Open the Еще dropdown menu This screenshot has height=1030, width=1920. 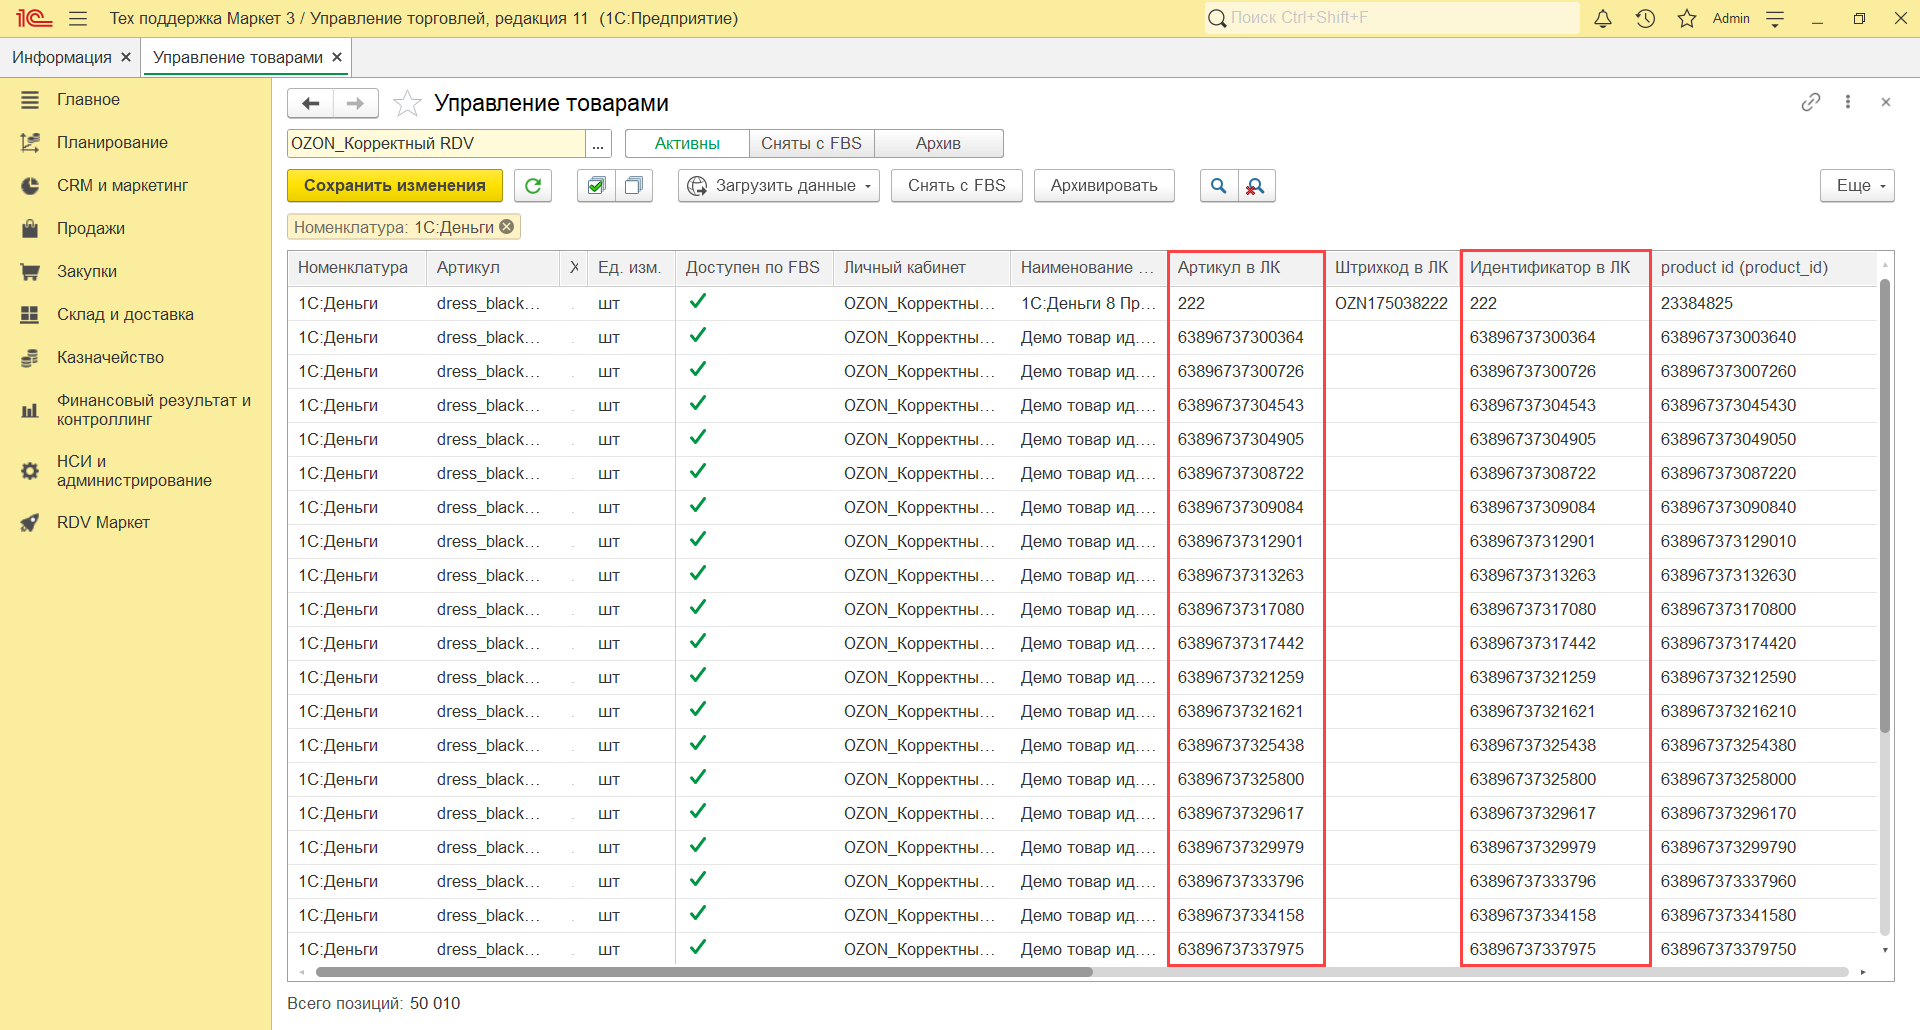click(1857, 186)
